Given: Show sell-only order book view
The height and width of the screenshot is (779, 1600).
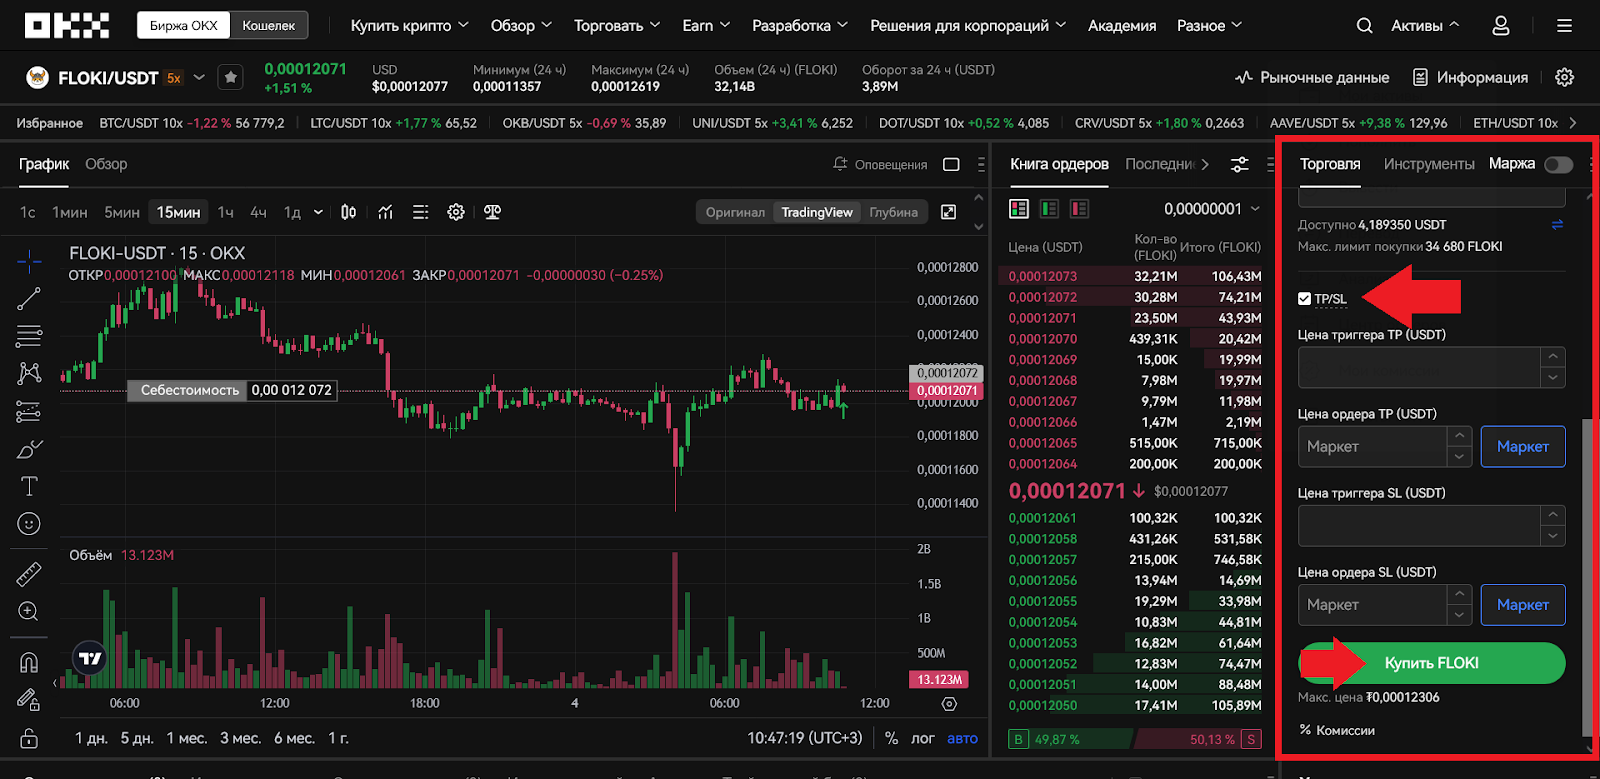Looking at the screenshot, I should (1079, 208).
